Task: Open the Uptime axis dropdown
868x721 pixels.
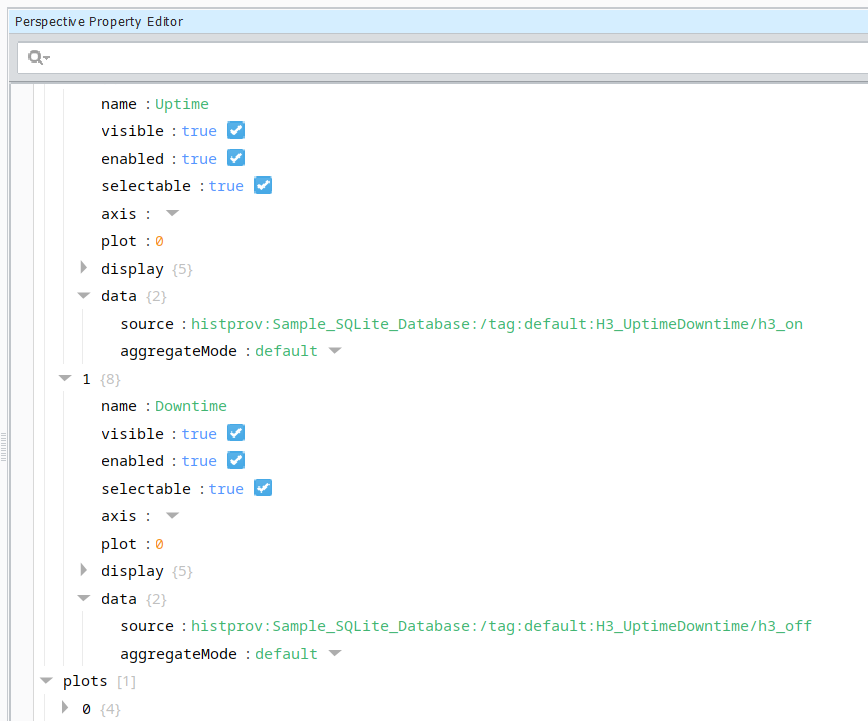Action: tap(173, 213)
